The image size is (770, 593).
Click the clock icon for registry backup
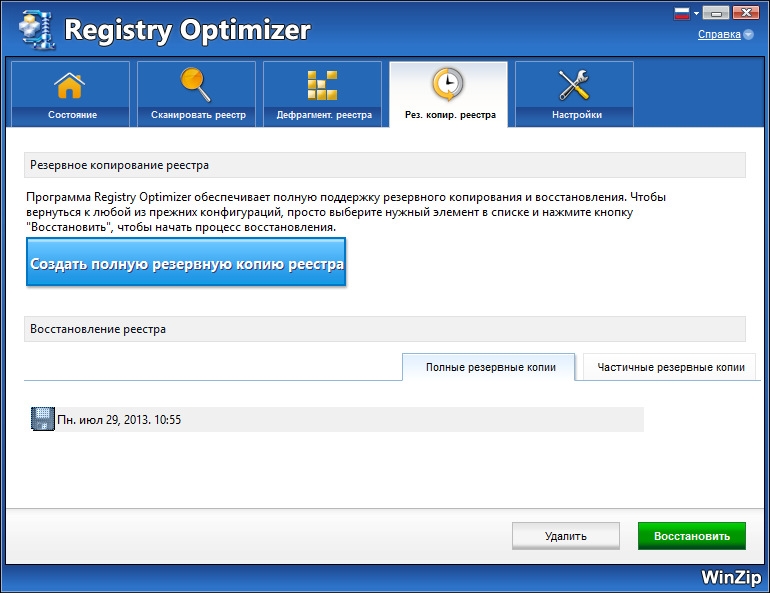point(447,84)
